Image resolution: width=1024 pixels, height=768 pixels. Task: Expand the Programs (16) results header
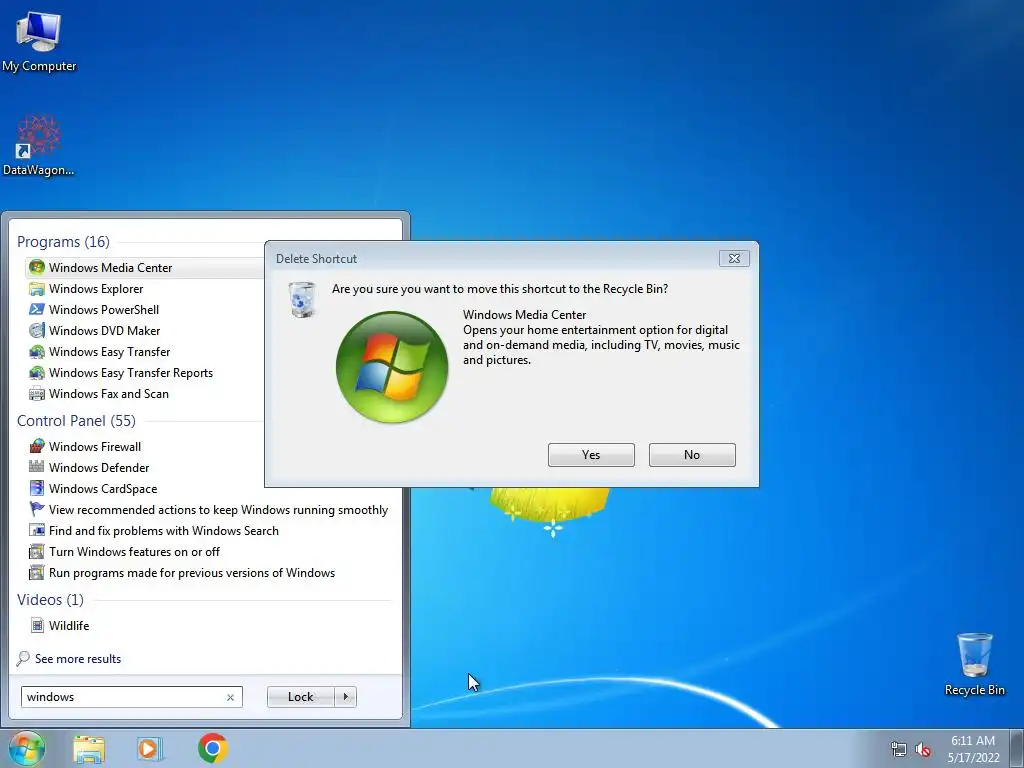pyautogui.click(x=63, y=242)
